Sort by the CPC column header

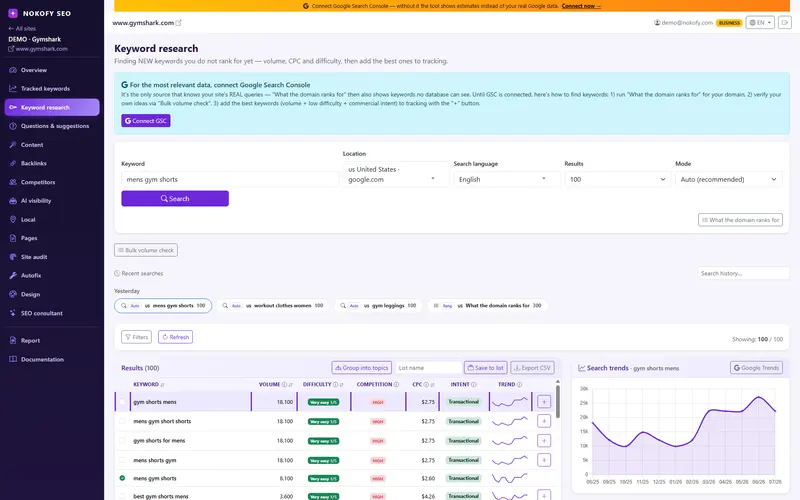(x=423, y=385)
